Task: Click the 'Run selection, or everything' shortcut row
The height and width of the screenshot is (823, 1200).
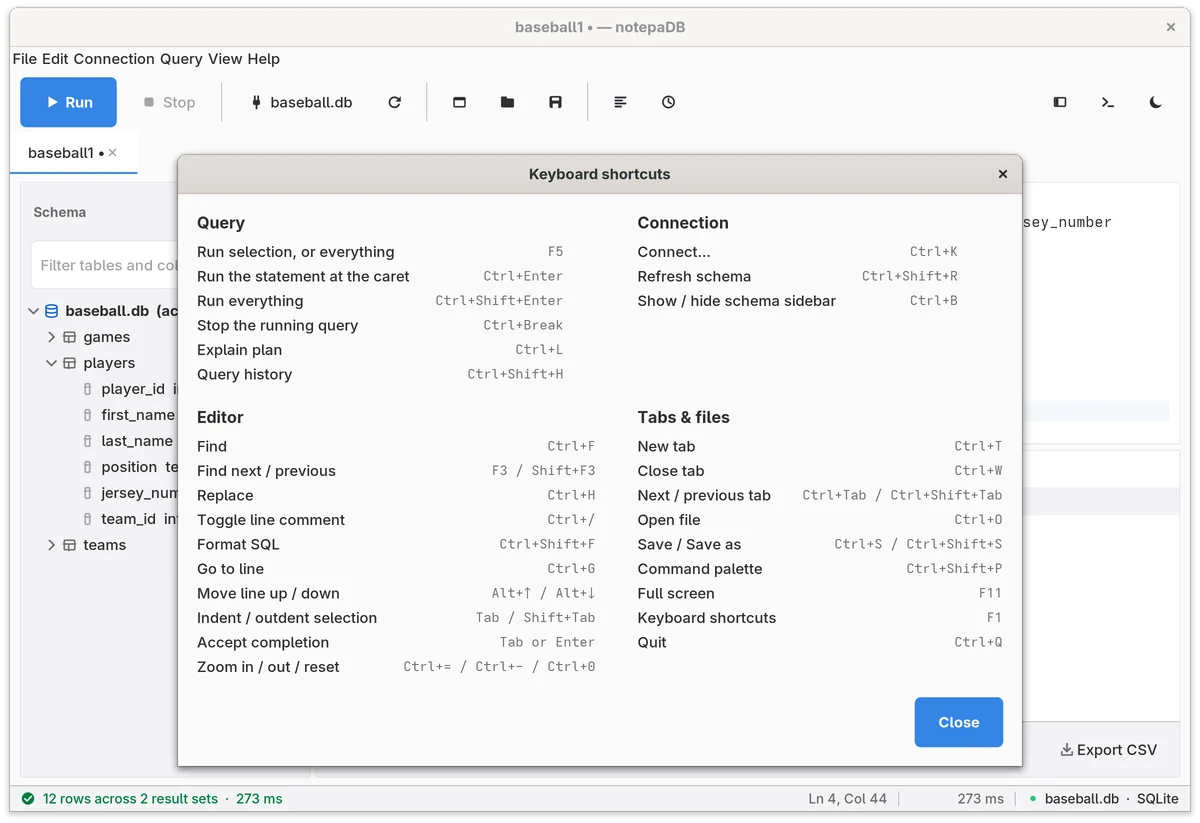Action: pos(380,252)
